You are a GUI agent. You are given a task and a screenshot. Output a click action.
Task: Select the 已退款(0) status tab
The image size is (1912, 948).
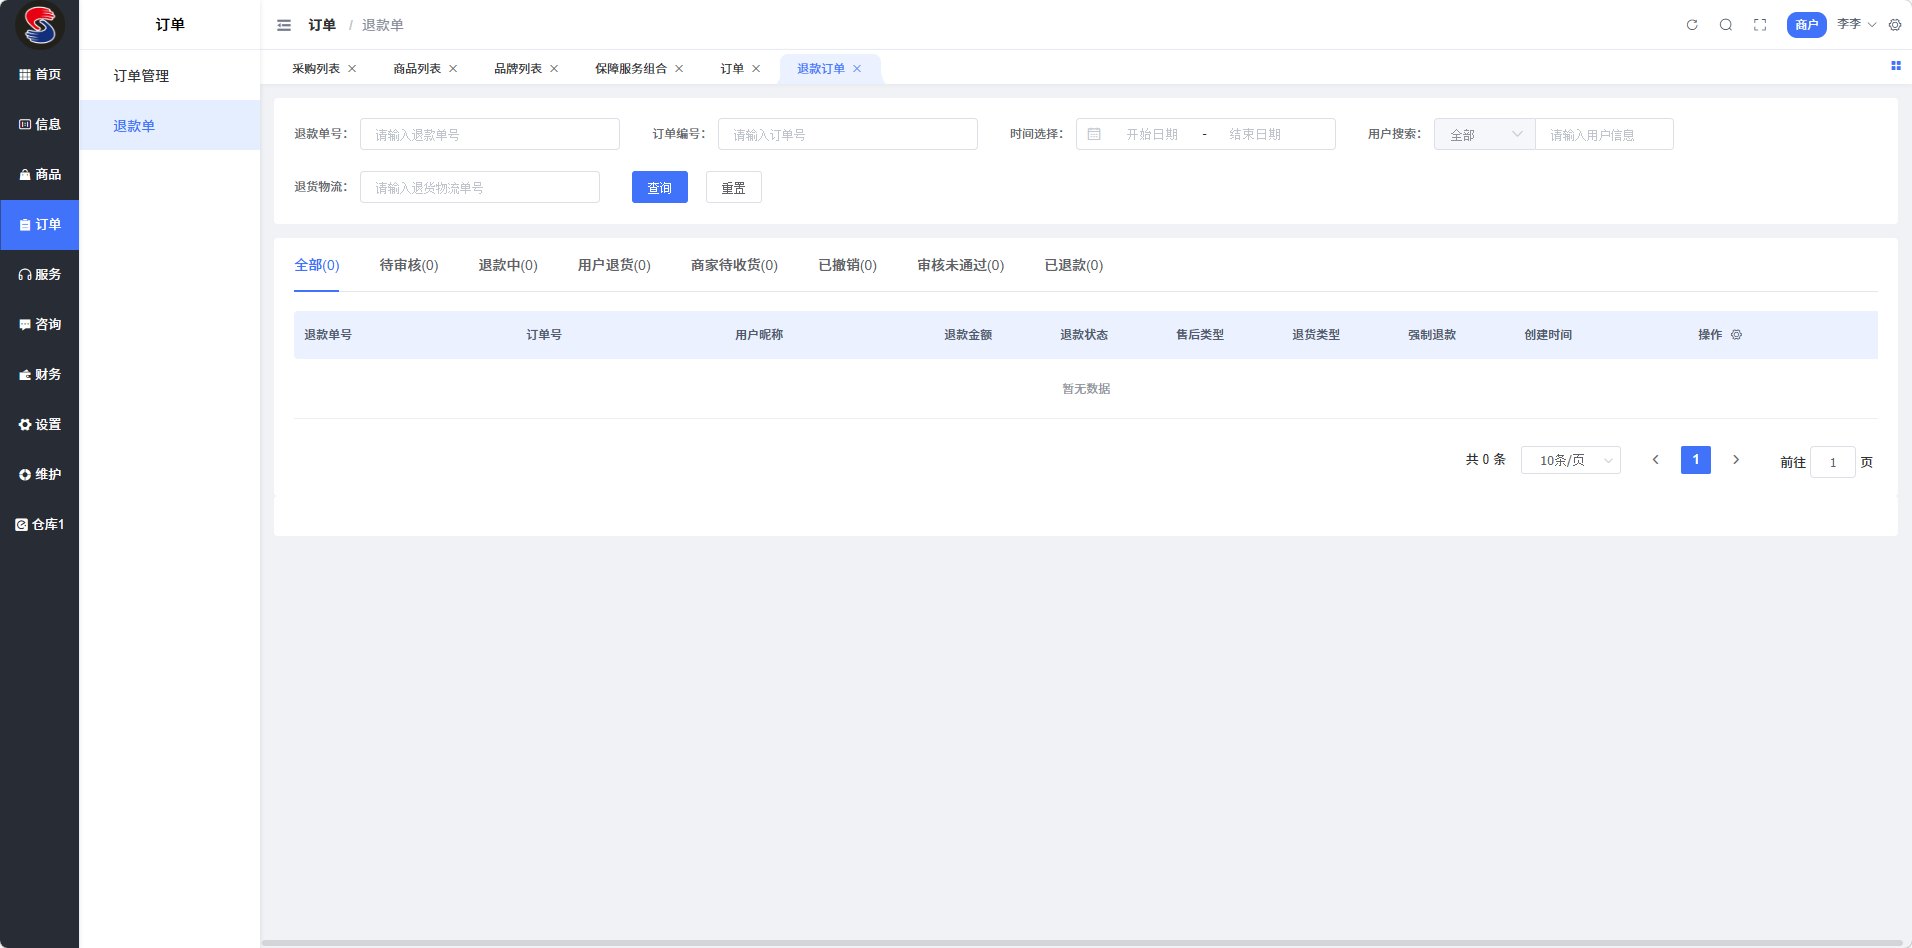pos(1073,265)
